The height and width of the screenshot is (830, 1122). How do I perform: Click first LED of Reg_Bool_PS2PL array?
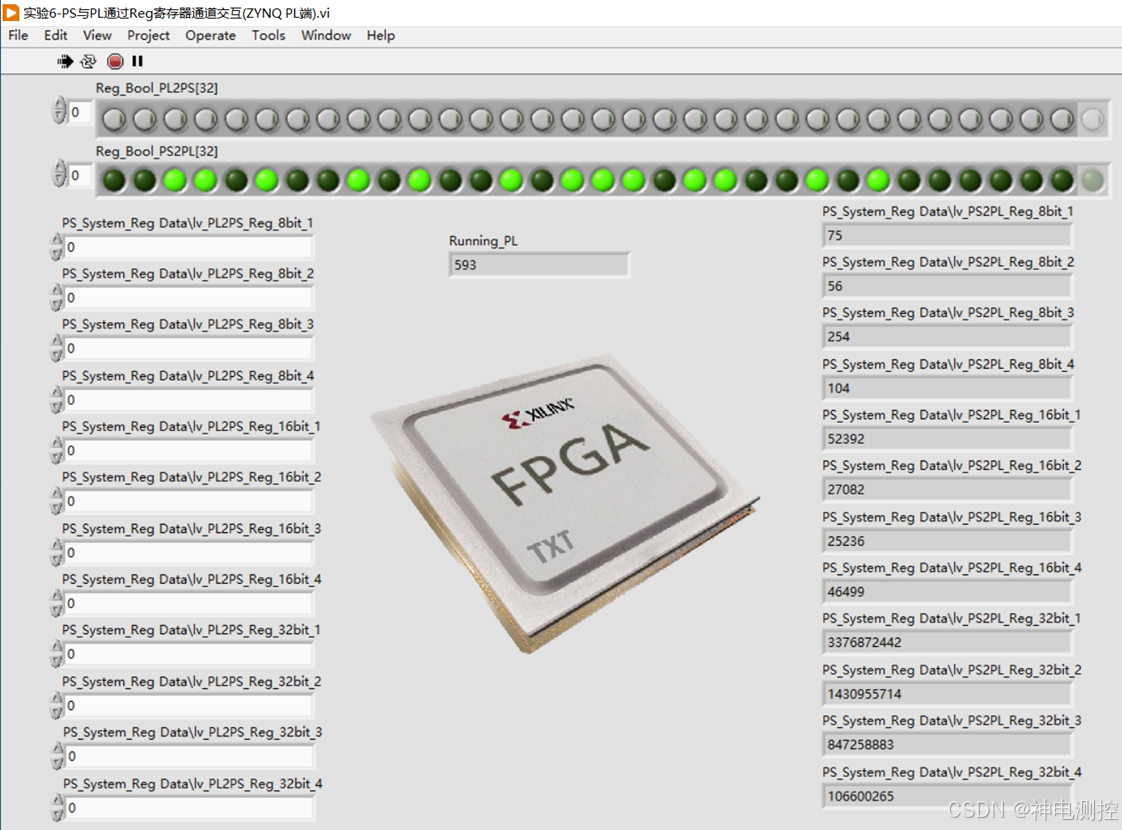pyautogui.click(x=114, y=180)
